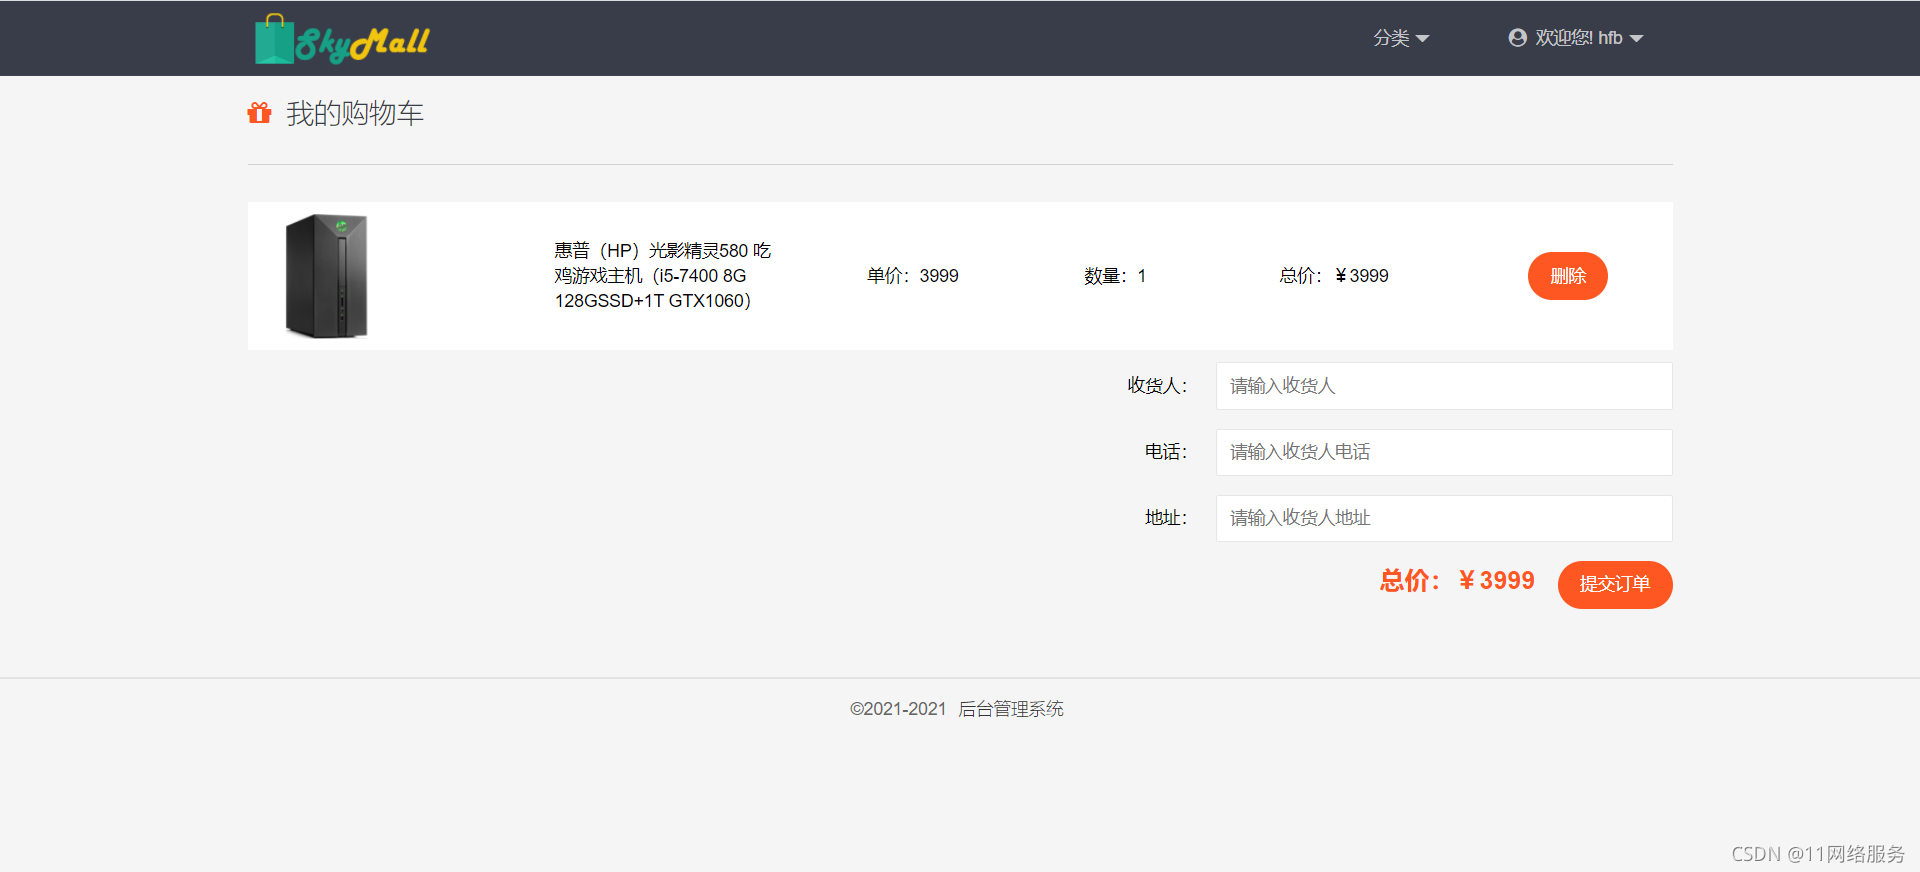
Task: Focus the 收货人 recipient input field
Action: tap(1443, 386)
